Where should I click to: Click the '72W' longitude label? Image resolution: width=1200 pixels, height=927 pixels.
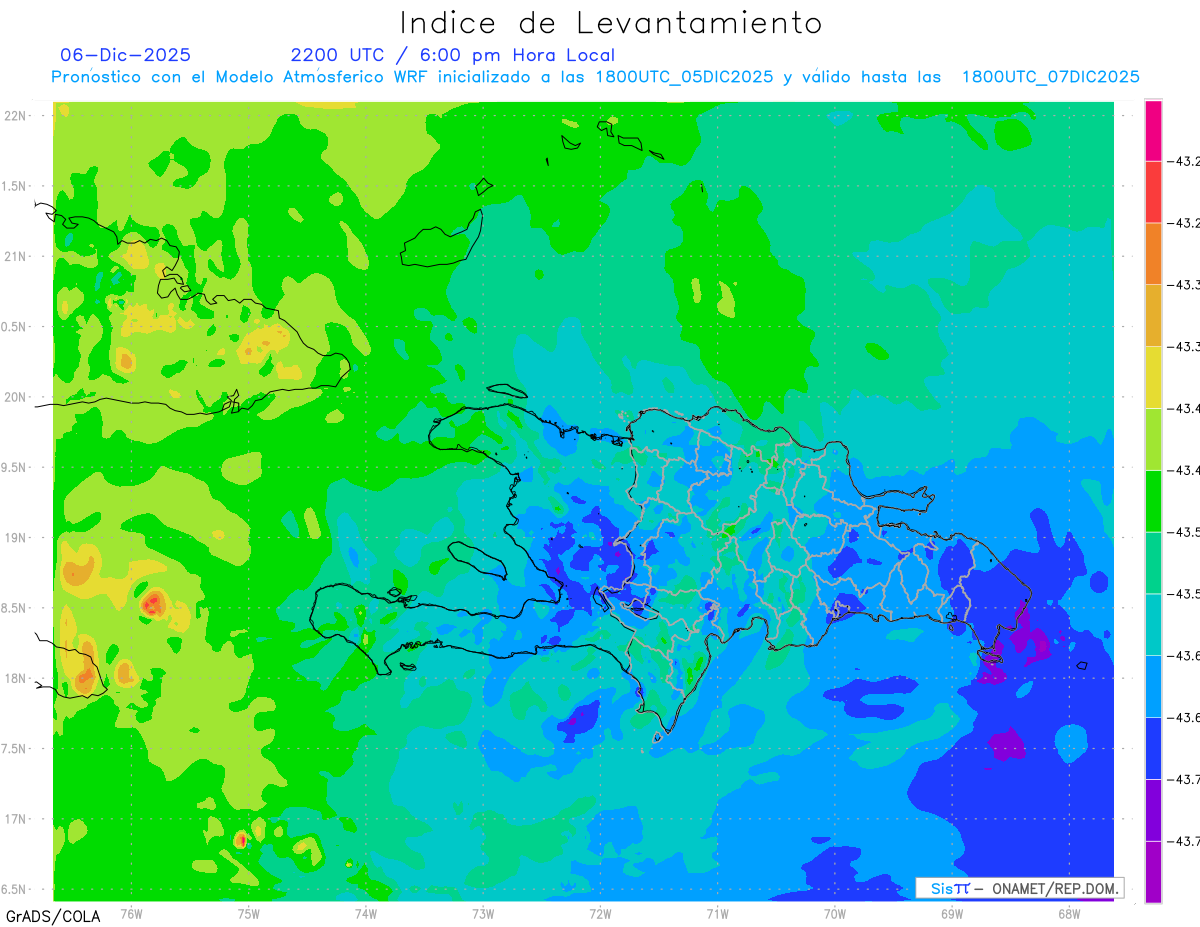coord(600,913)
